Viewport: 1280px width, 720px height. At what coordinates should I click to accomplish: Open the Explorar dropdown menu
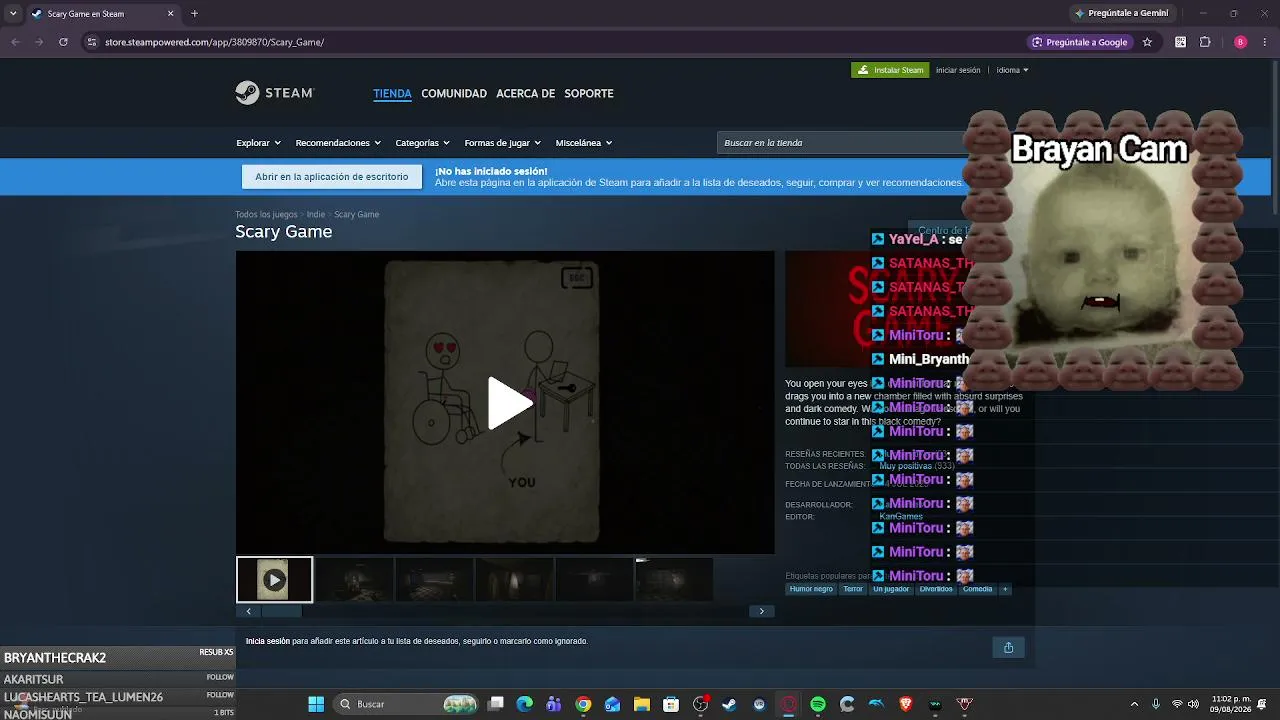(259, 143)
